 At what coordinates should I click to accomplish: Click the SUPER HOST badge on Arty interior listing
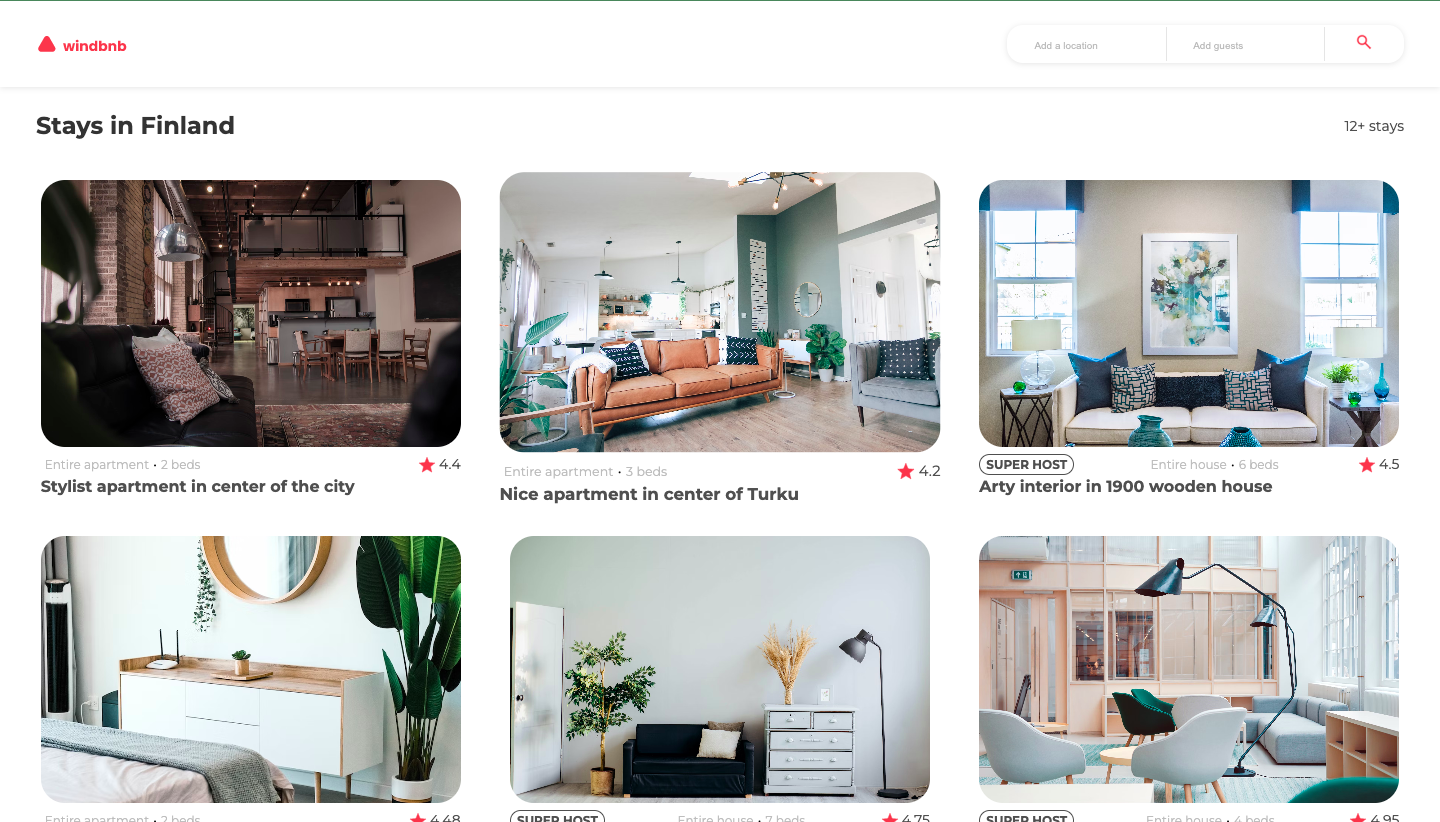point(1026,465)
